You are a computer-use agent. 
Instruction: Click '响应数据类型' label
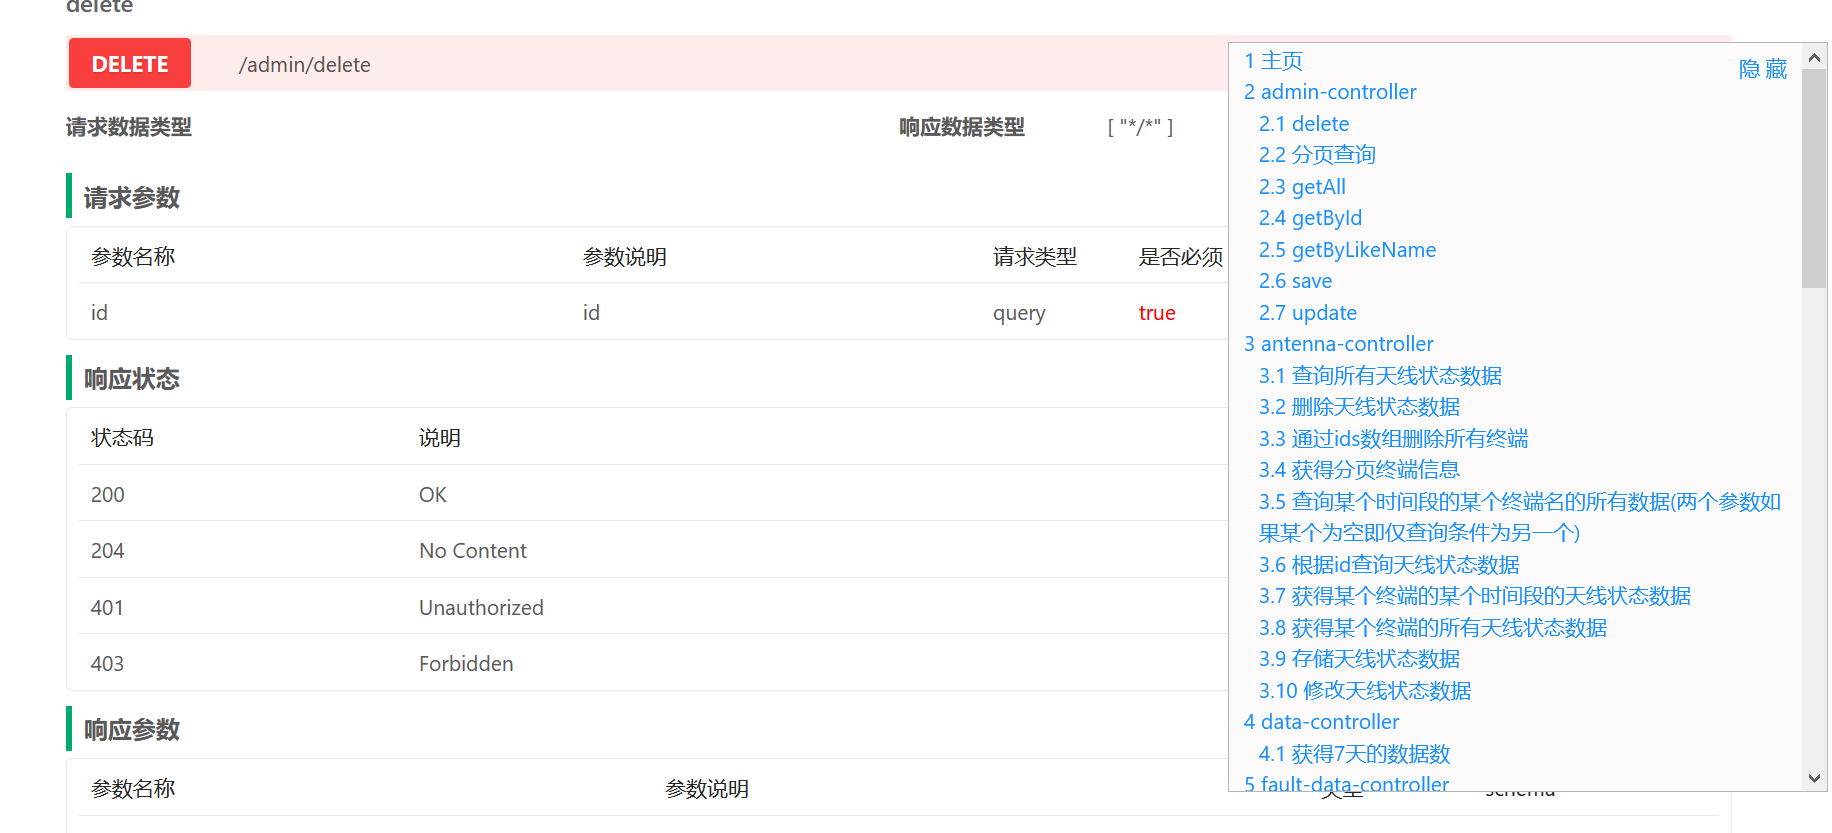click(x=962, y=127)
